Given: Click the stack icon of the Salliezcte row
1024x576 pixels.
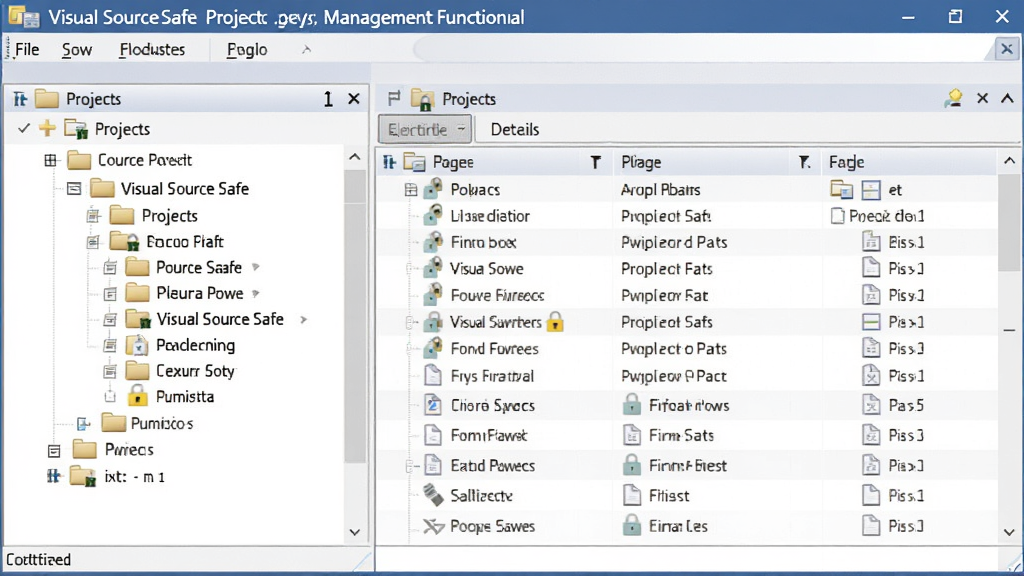Looking at the screenshot, I should click(x=433, y=495).
